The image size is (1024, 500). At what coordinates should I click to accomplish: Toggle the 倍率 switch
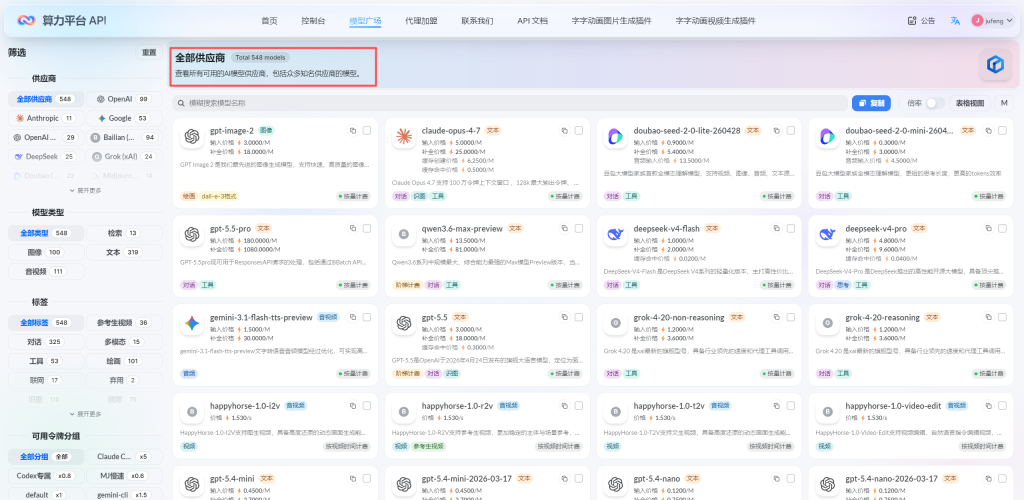coord(935,103)
